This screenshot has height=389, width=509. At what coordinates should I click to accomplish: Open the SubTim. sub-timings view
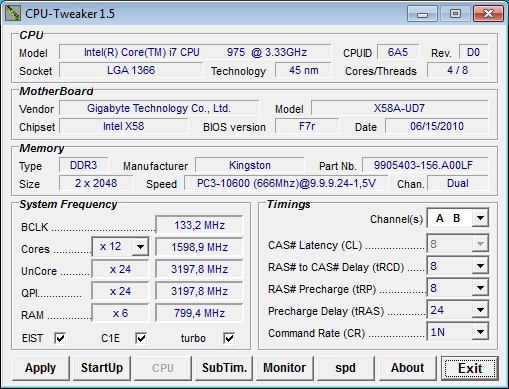click(x=224, y=368)
